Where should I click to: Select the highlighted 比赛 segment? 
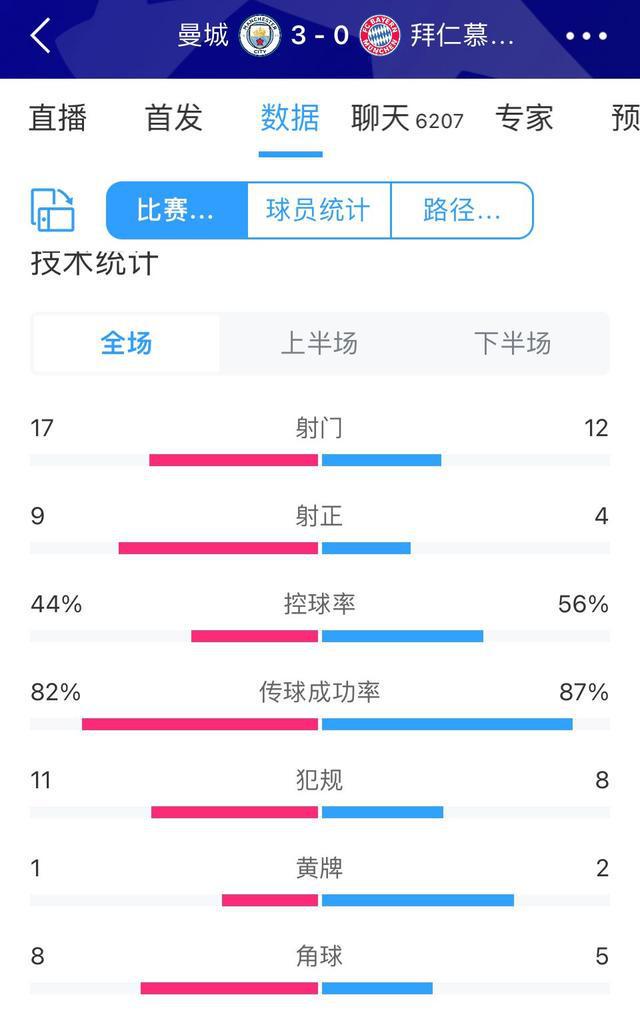click(175, 210)
